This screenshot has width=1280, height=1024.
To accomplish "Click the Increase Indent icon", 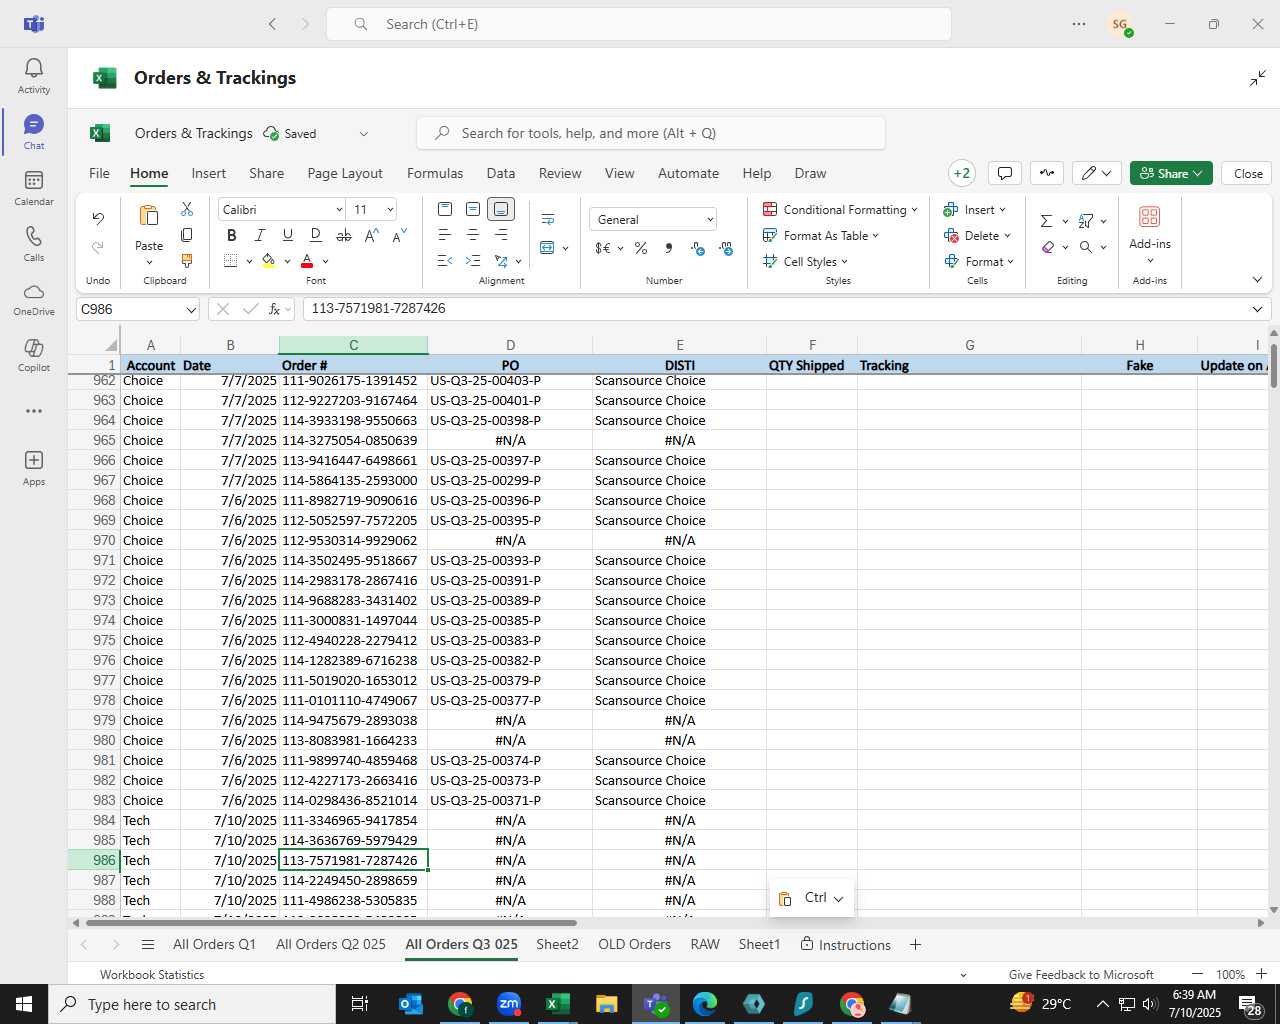I will [x=473, y=261].
